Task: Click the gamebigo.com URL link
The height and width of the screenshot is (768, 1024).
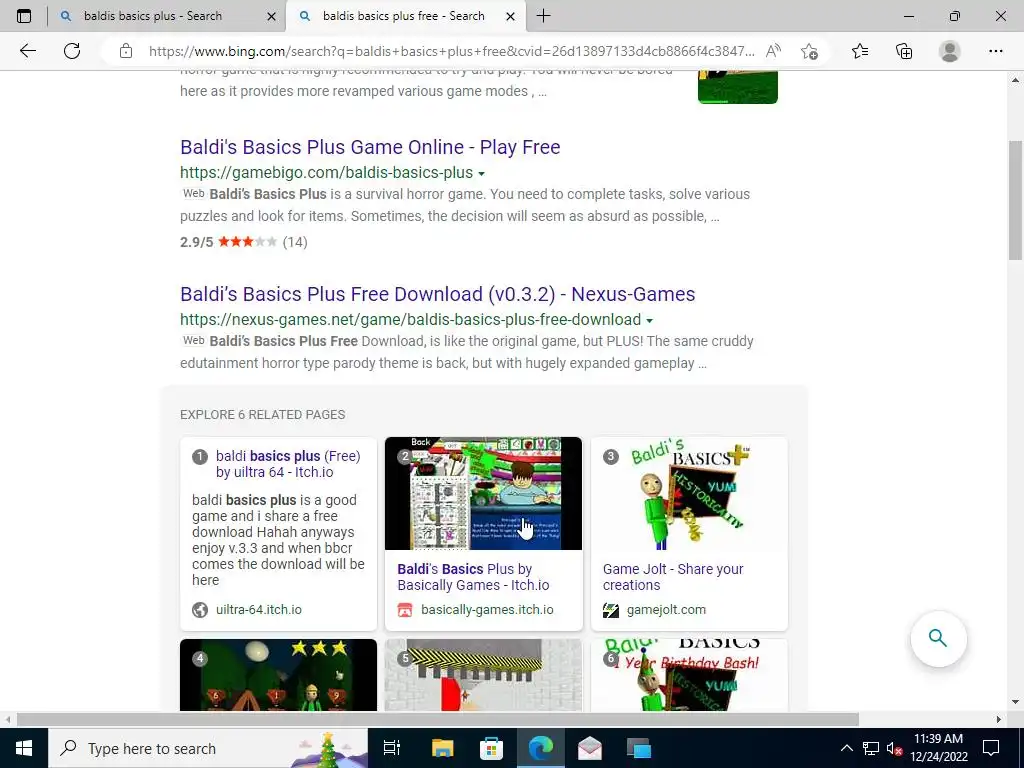Action: (x=327, y=172)
